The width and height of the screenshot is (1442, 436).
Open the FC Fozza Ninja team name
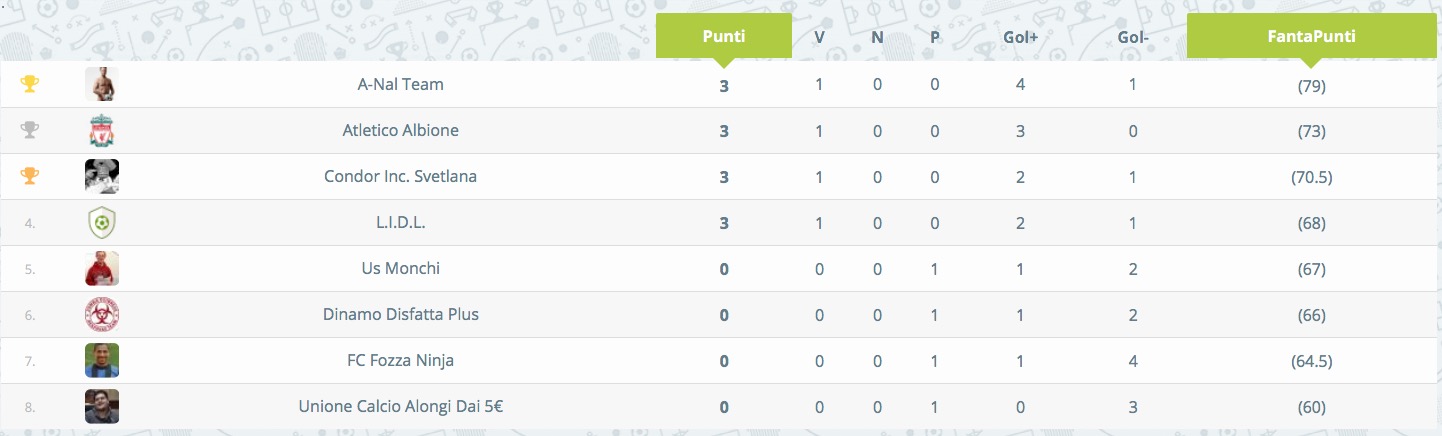[x=400, y=360]
